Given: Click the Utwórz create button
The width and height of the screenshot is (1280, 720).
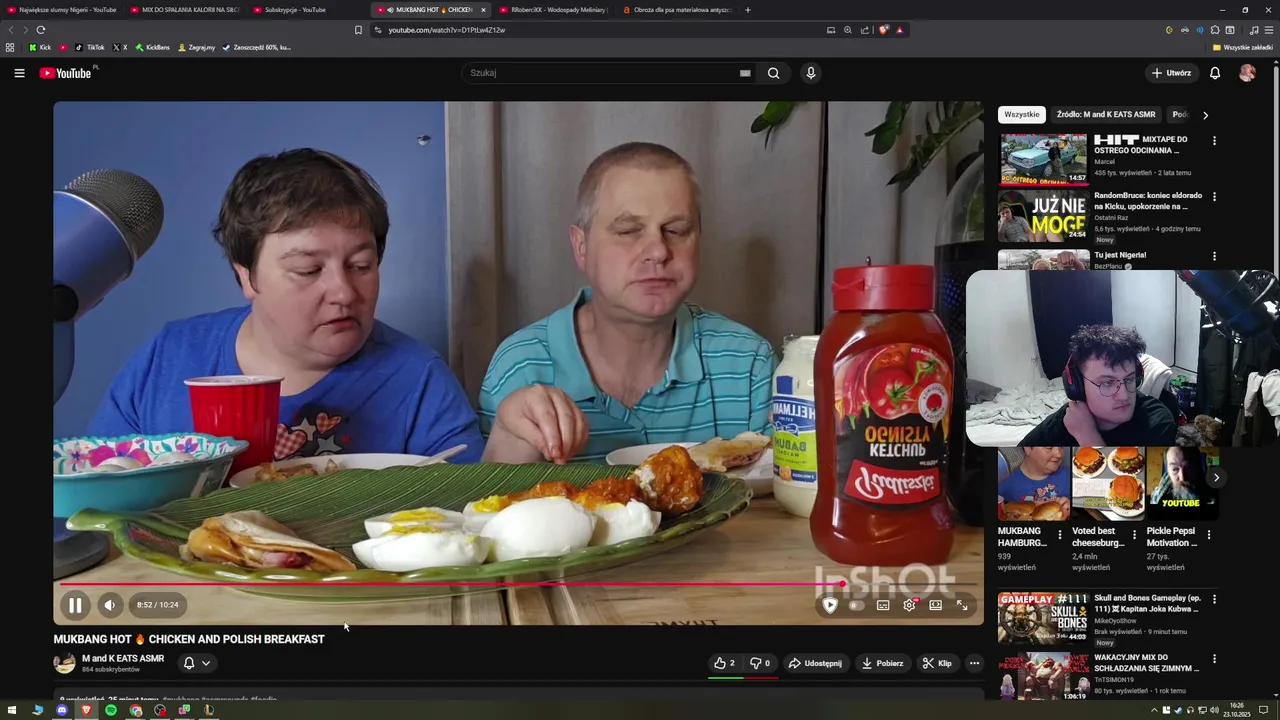Looking at the screenshot, I should (x=1171, y=73).
